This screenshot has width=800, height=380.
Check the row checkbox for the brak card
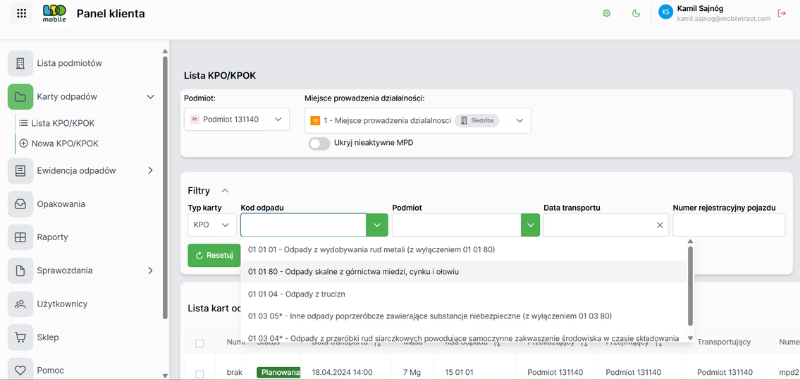(199, 373)
